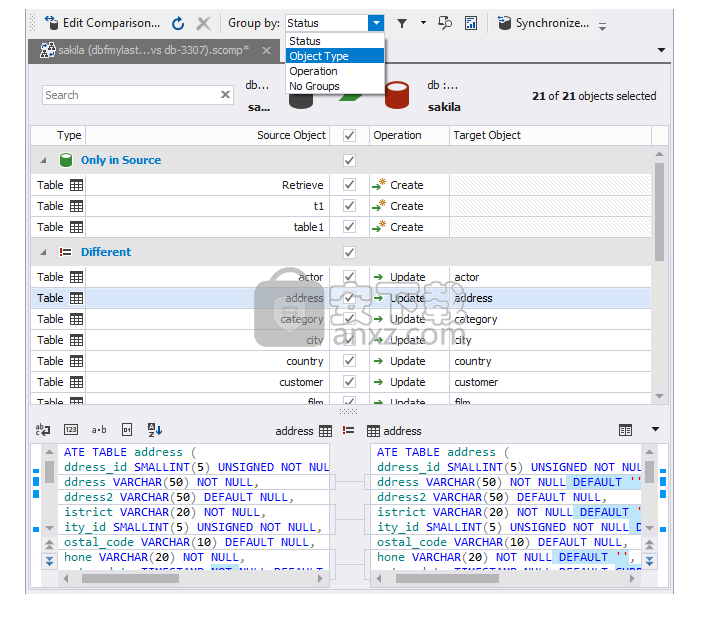
Task: Toggle ignore case diff option icon
Action: [43, 430]
